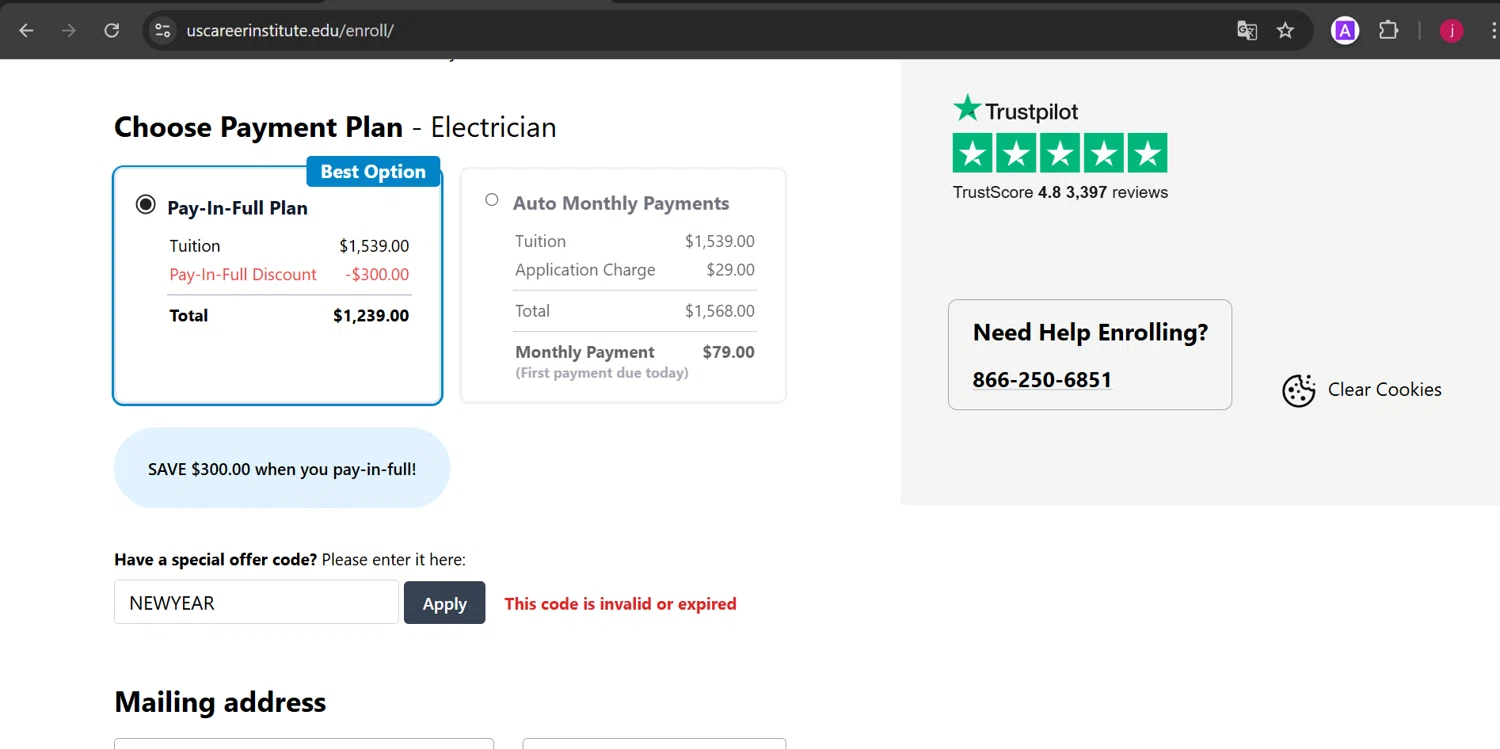Screen dimensions: 1500x749
Task: Click the special offer code input field
Action: (x=256, y=603)
